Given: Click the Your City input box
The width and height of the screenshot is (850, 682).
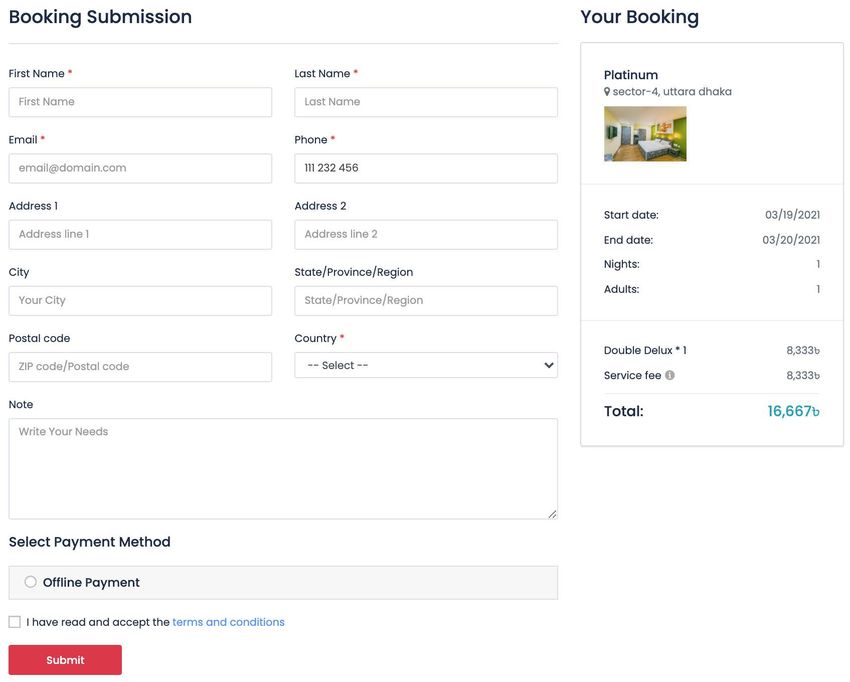Looking at the screenshot, I should (140, 300).
